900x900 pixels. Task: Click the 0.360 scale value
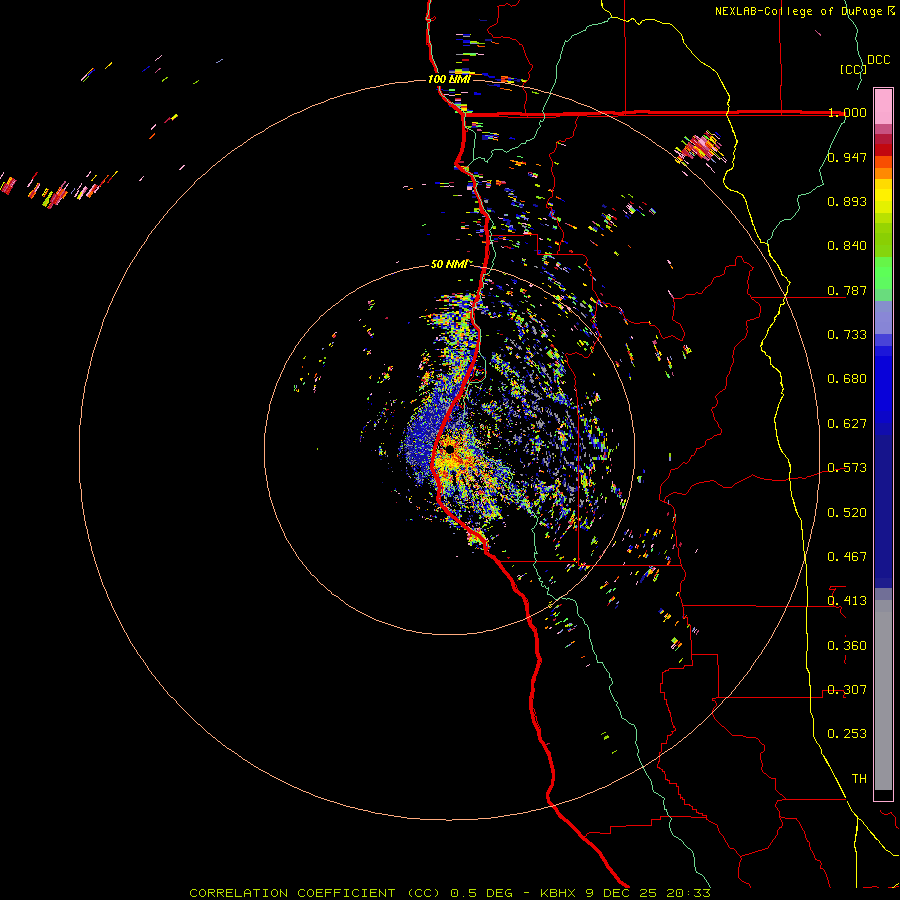tap(847, 646)
